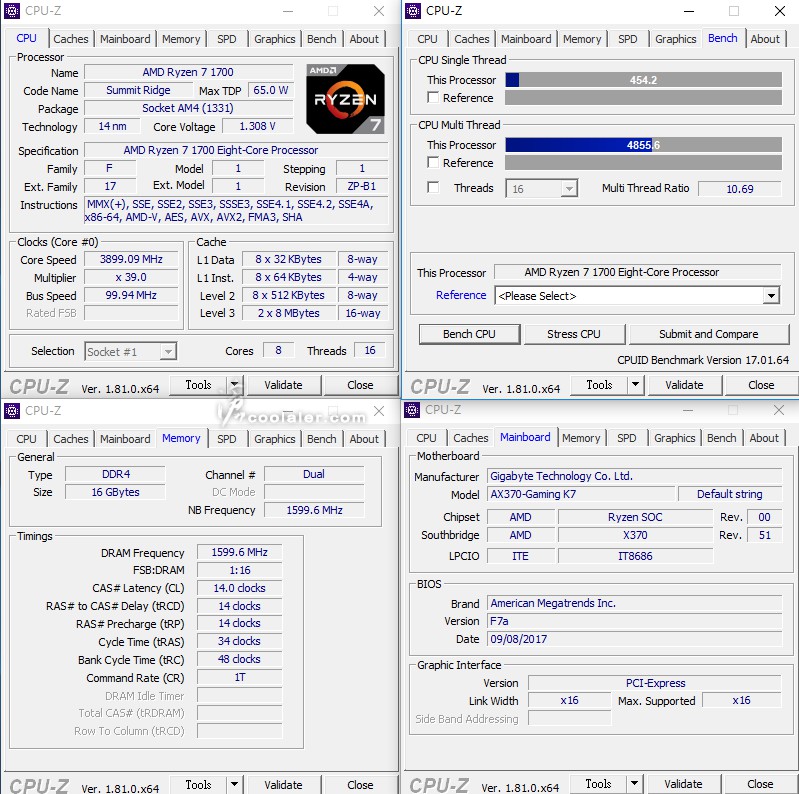Expand Tools dropdown arrow in CPU window
The image size is (799, 794).
pos(234,385)
